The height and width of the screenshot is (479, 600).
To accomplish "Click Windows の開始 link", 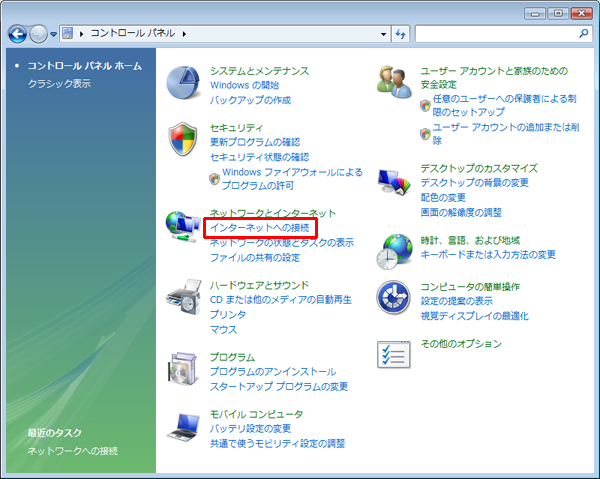I will (x=245, y=85).
